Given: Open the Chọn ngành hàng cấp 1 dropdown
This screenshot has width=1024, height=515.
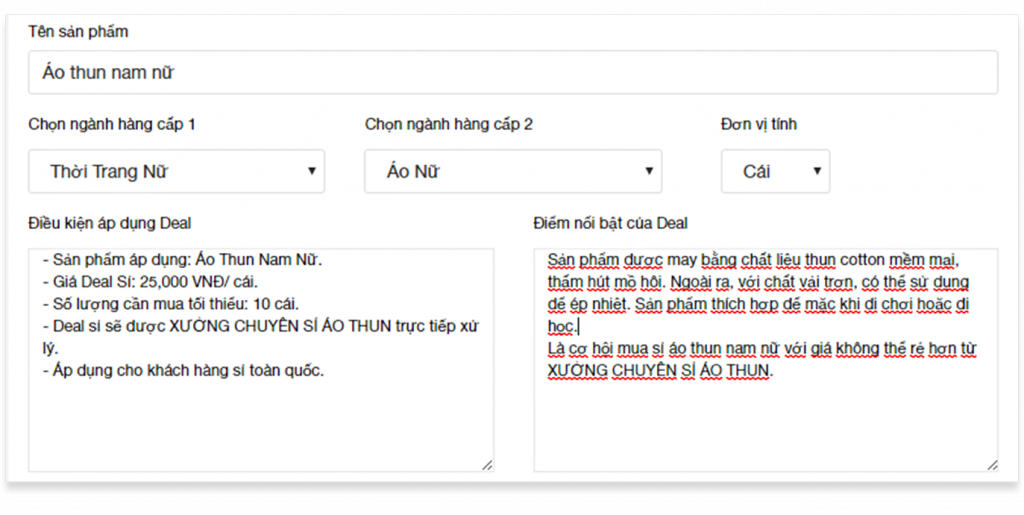Looking at the screenshot, I should pyautogui.click(x=176, y=171).
